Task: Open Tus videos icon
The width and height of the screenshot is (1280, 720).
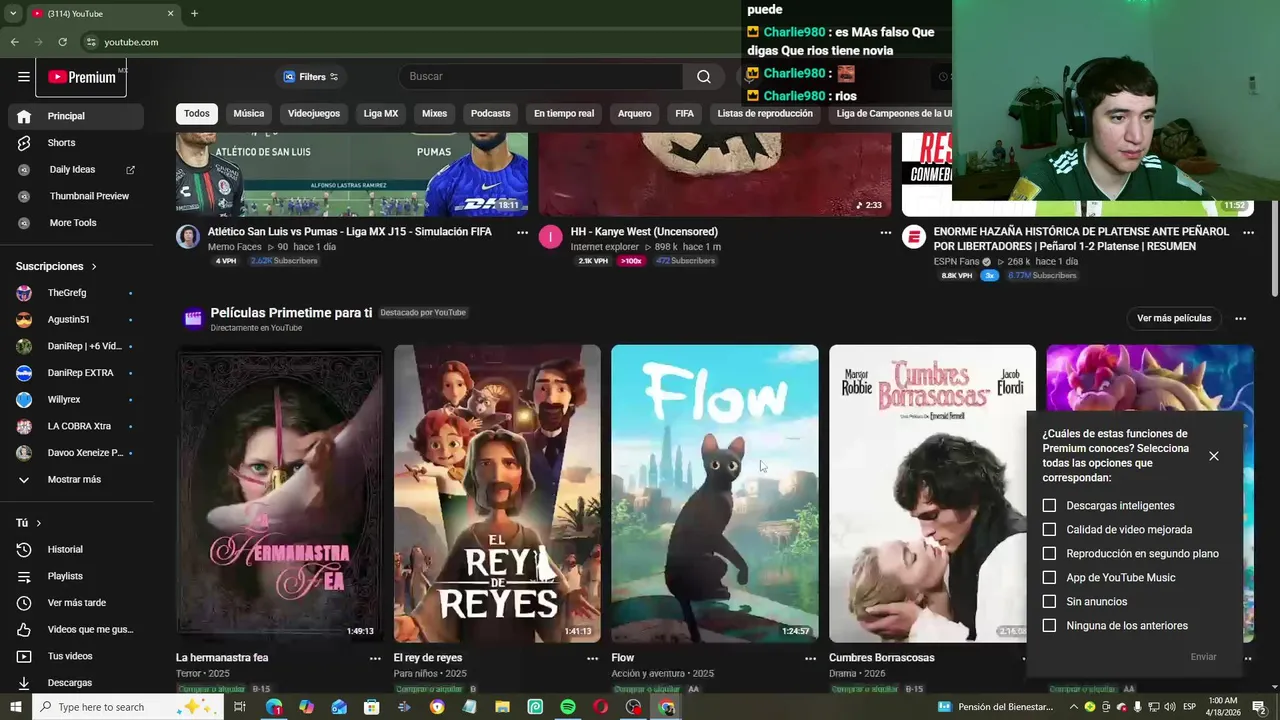Action: [24, 657]
